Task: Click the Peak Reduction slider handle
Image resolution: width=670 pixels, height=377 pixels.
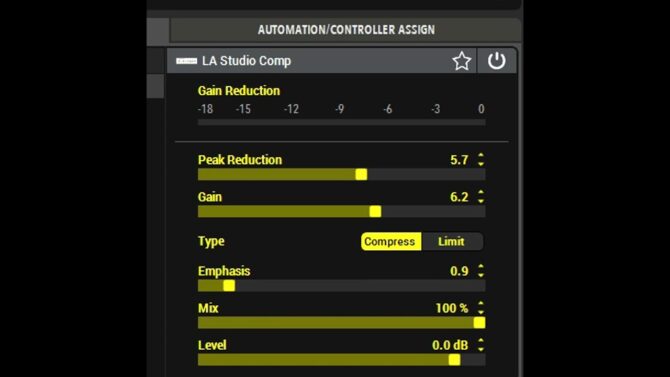Action: click(x=361, y=174)
